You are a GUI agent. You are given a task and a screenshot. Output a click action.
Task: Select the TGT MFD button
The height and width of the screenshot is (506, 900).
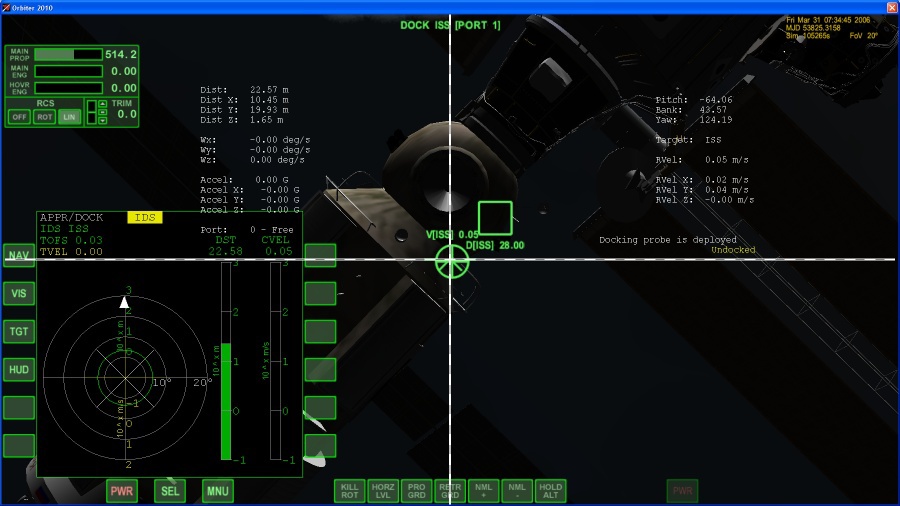point(19,331)
